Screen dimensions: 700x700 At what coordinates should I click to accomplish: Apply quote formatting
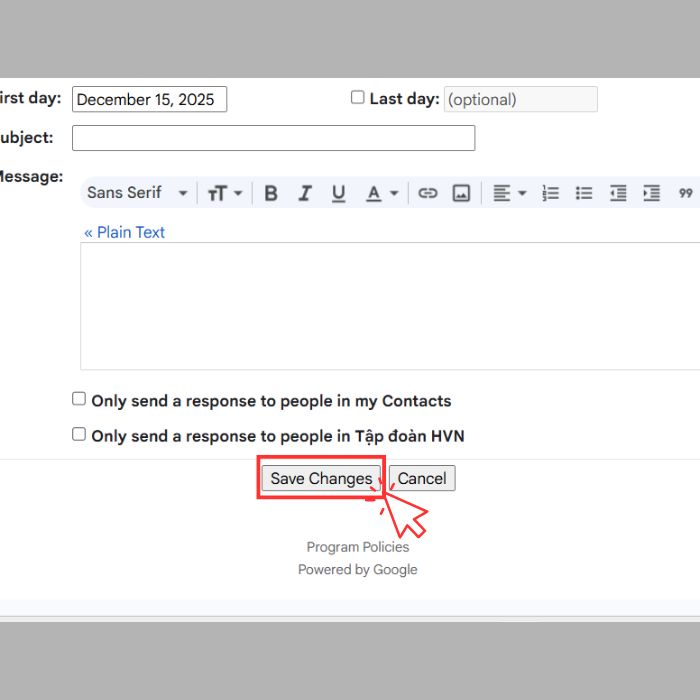coord(685,193)
